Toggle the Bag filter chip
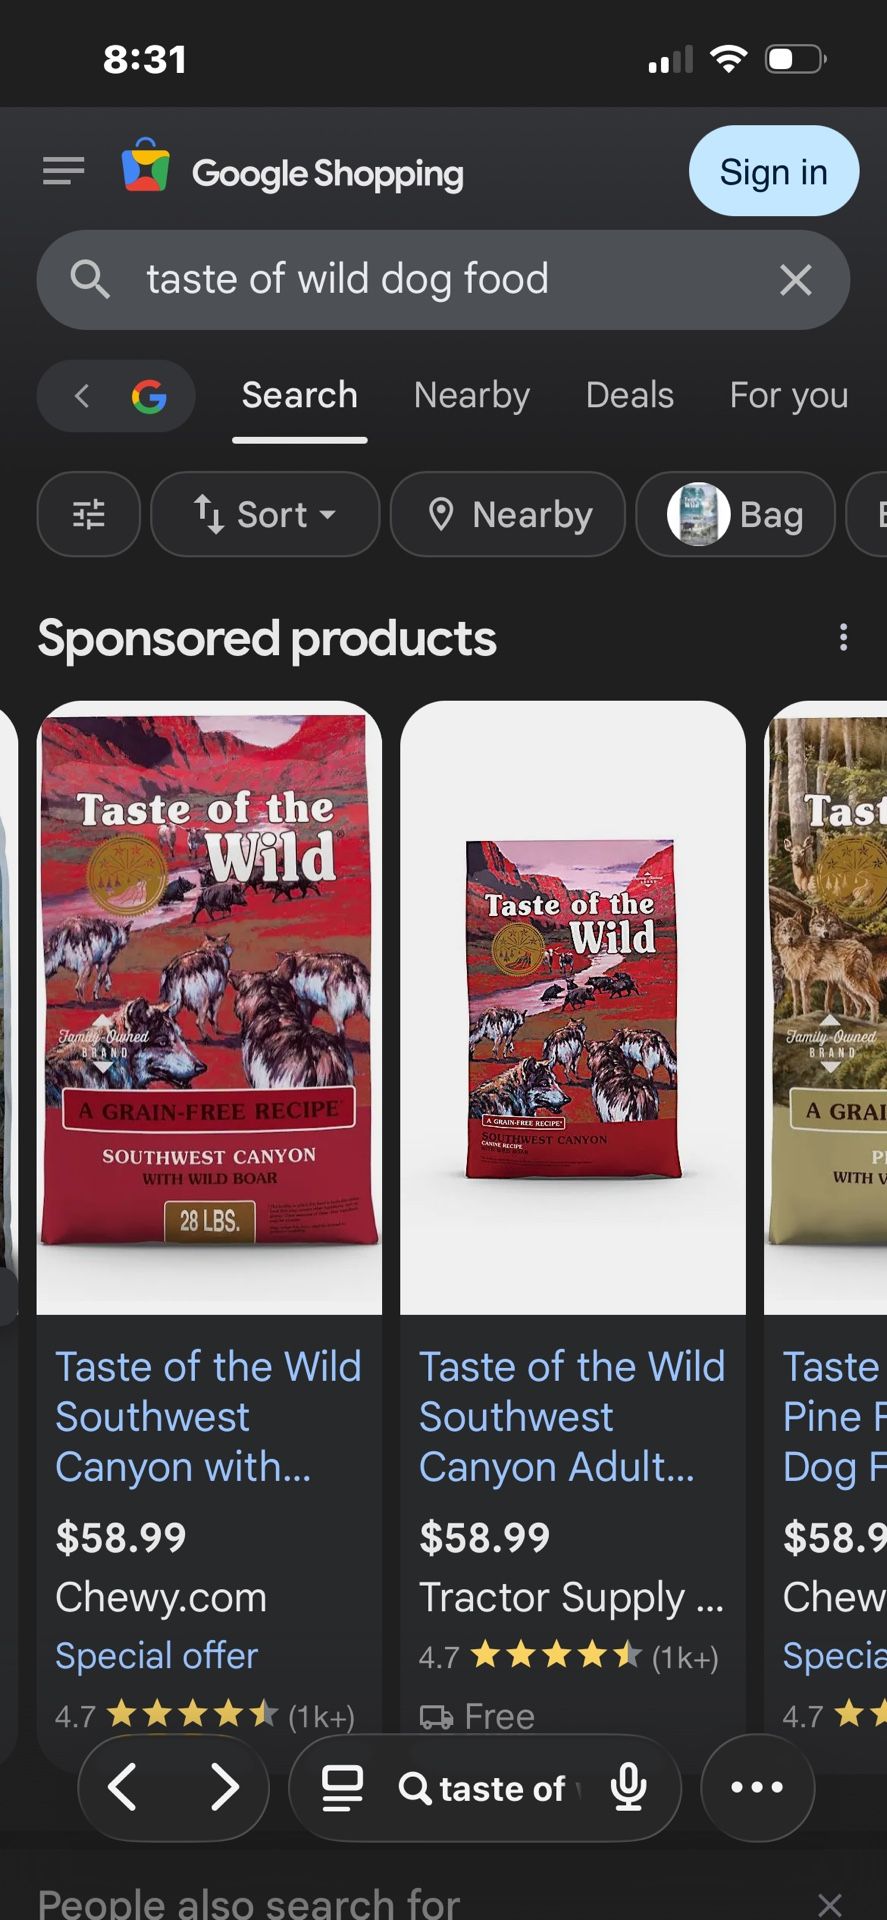 pyautogui.click(x=735, y=514)
